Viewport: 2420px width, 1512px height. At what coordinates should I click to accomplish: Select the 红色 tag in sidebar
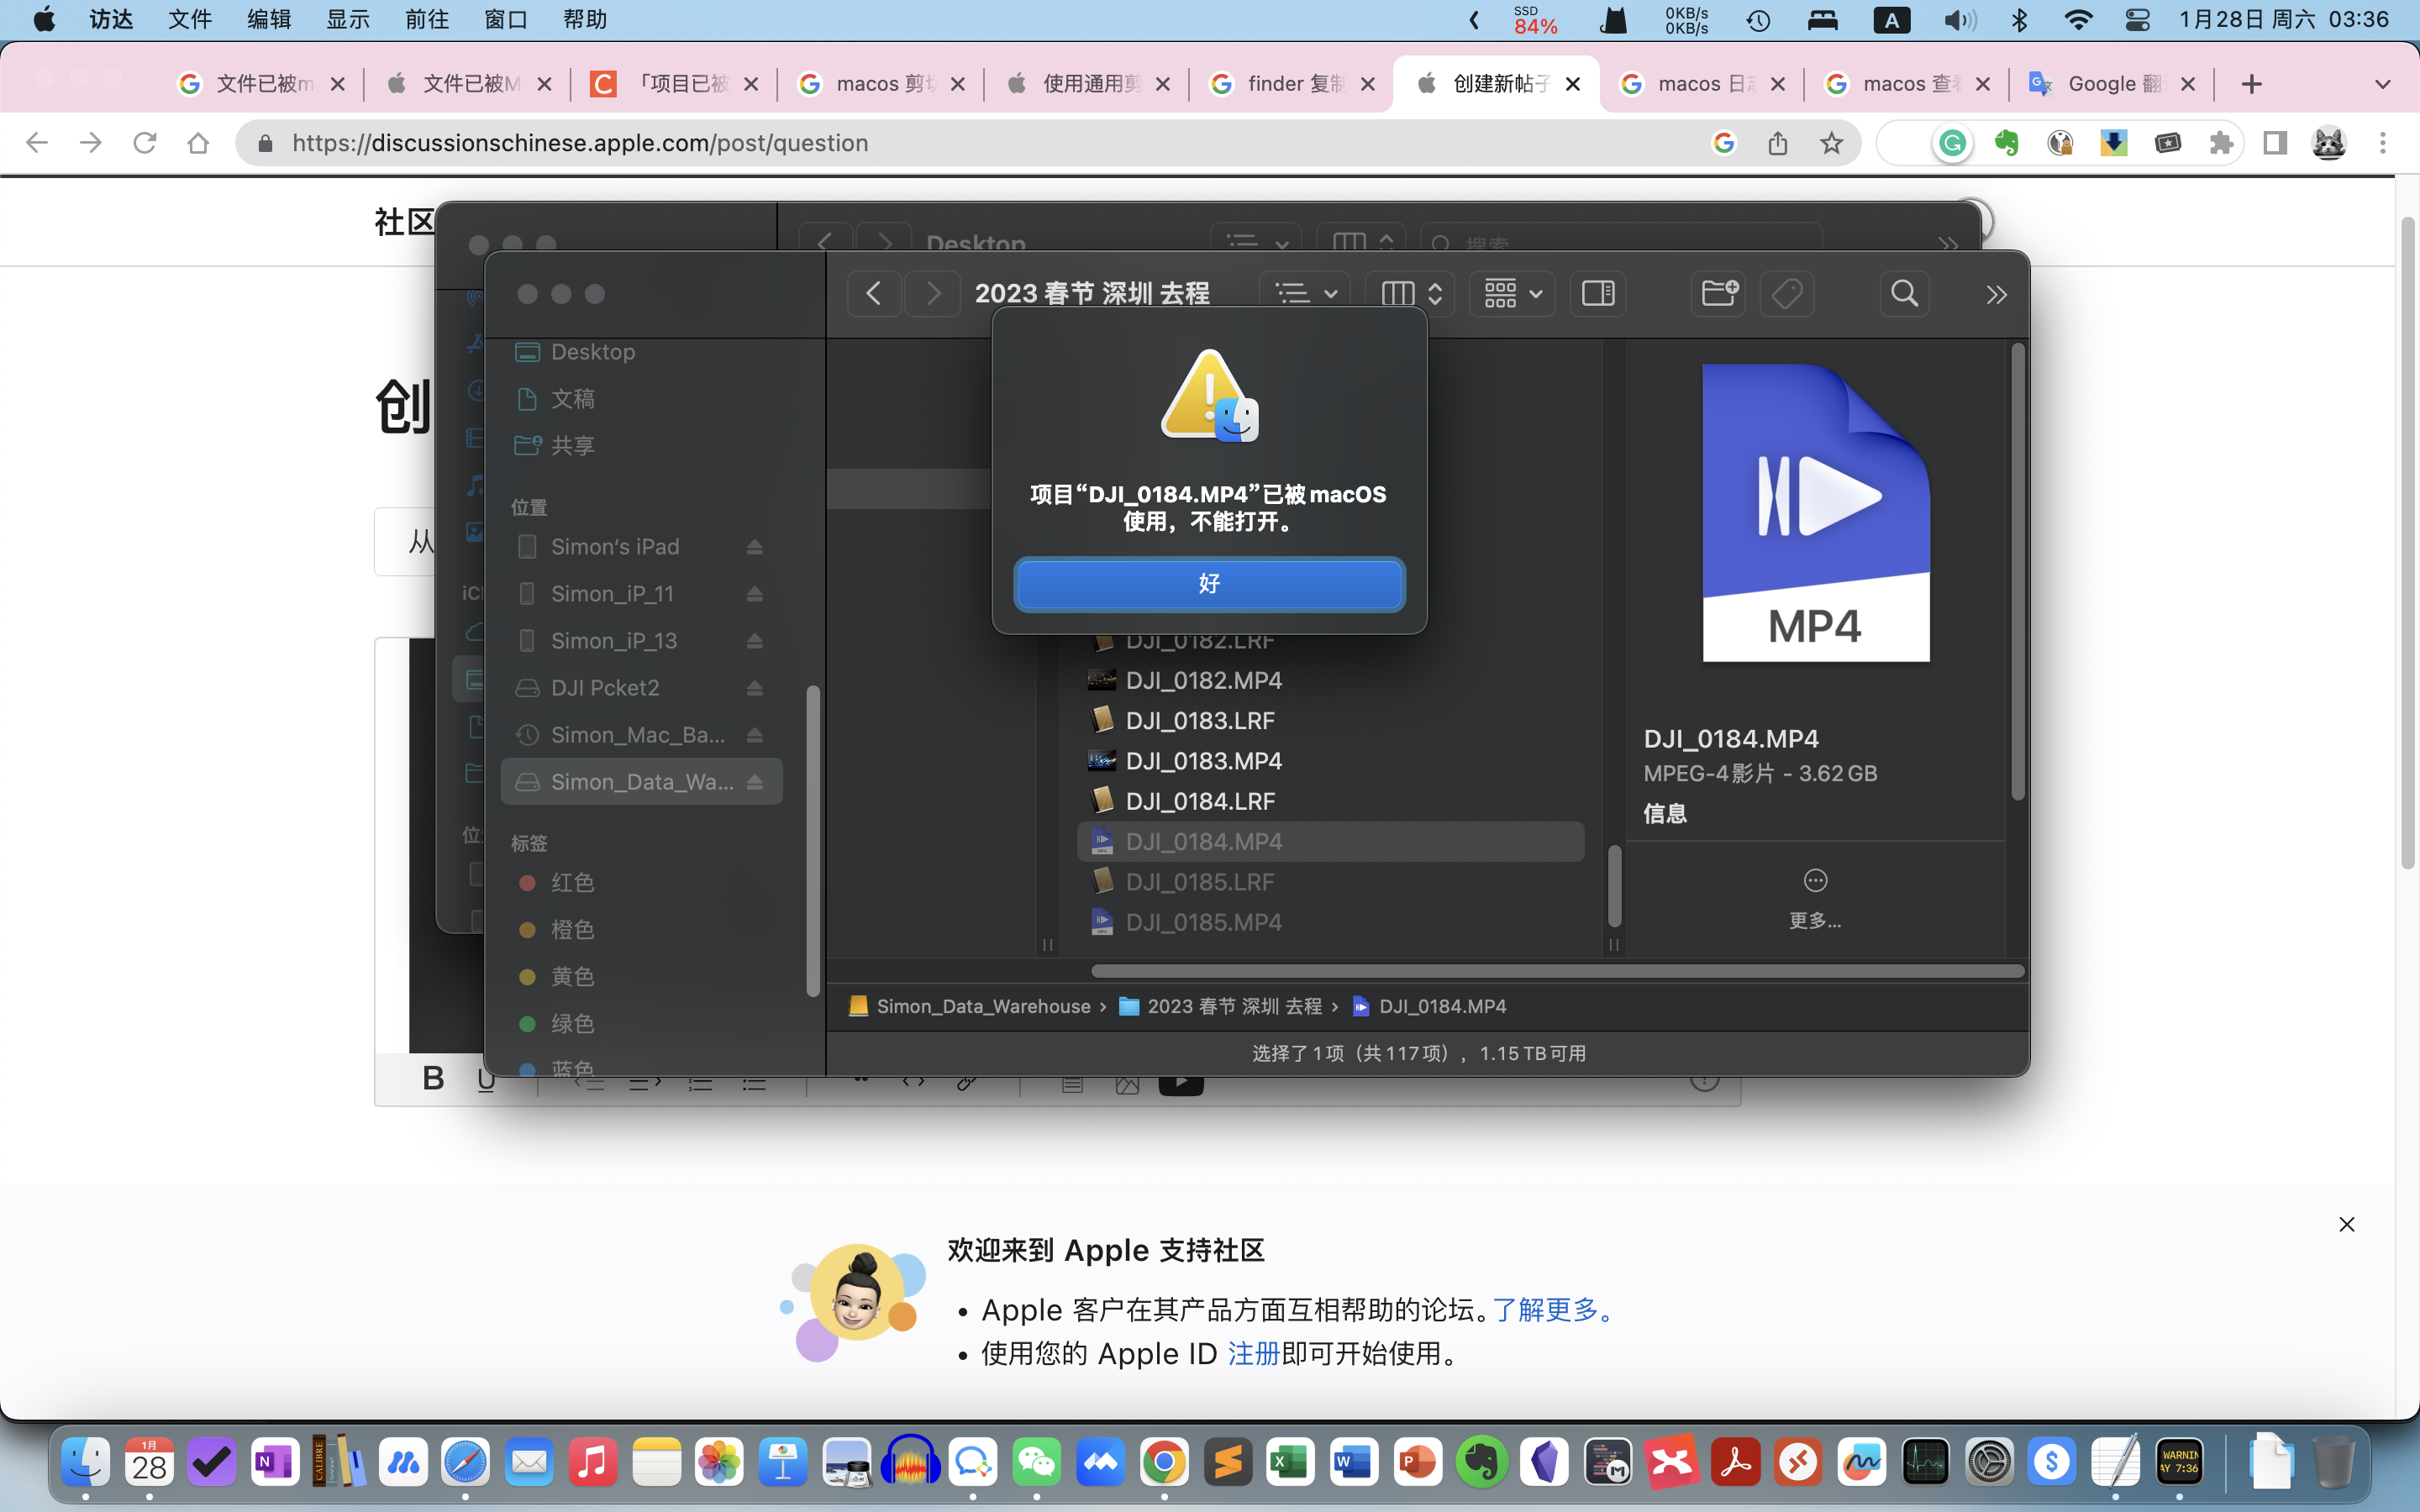571,882
